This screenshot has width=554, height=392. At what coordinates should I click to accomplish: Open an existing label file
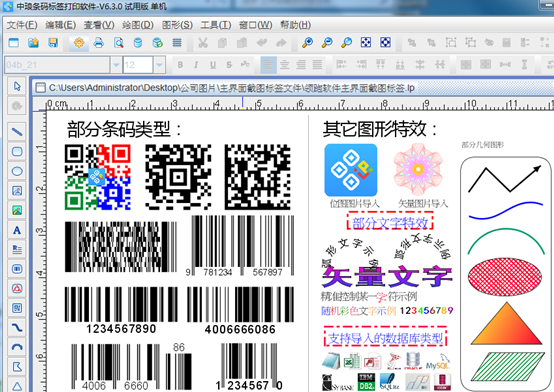coord(34,43)
